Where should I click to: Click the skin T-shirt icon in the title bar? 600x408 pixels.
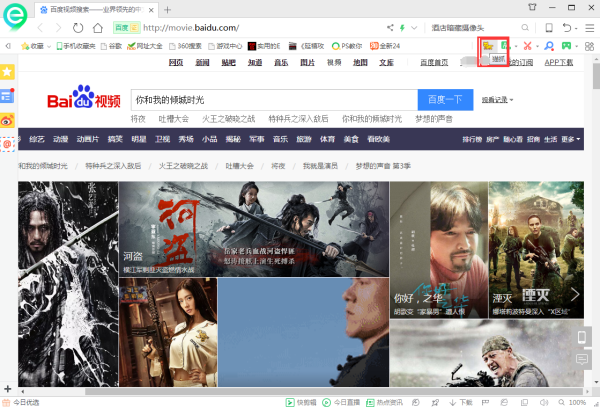(x=532, y=7)
